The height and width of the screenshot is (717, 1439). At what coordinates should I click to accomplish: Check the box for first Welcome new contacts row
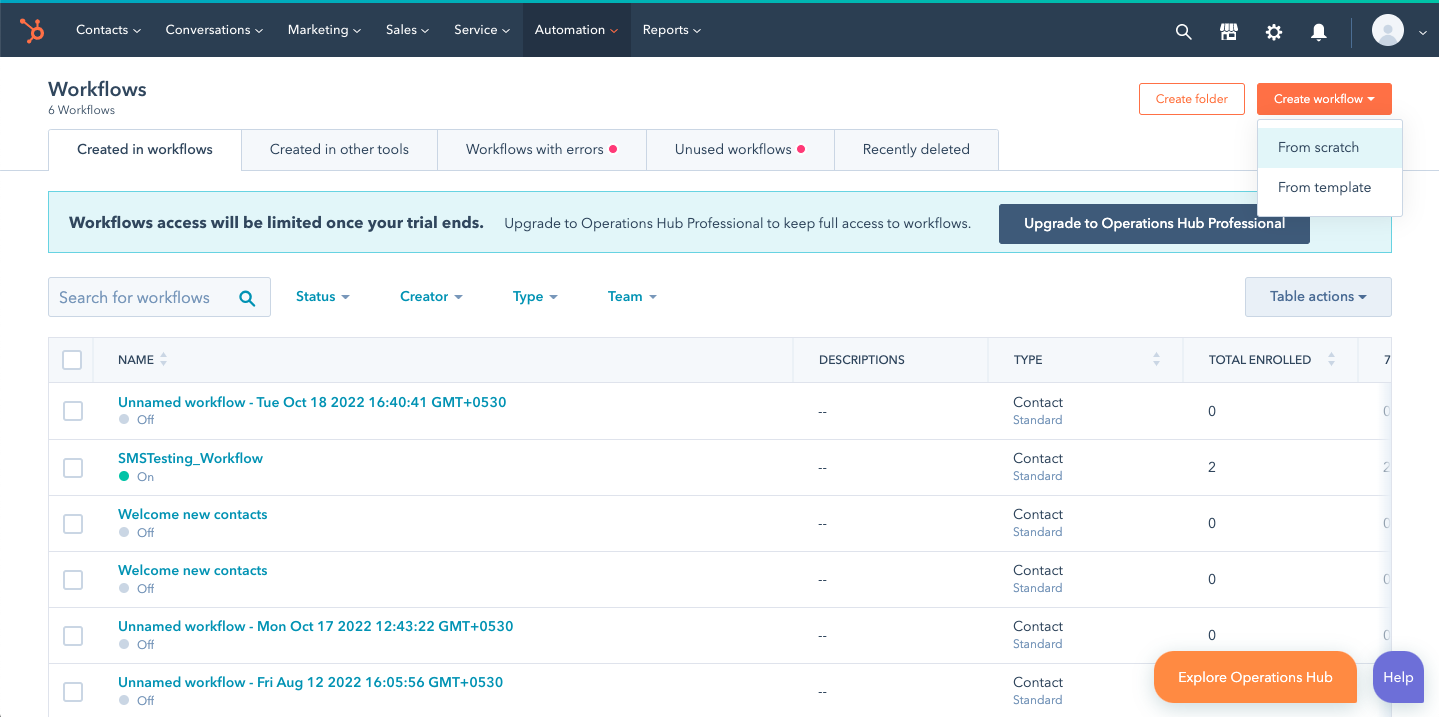click(x=73, y=523)
